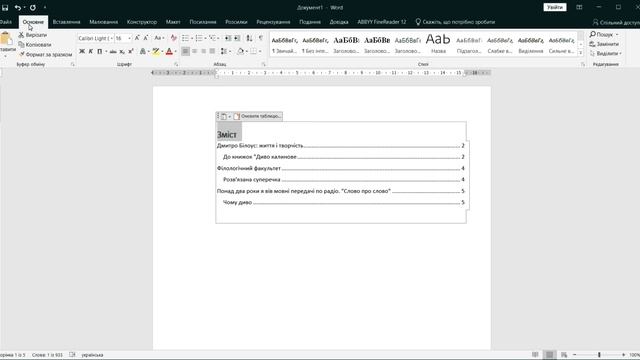Open table of contents options icon
640x360 pixels.
[224, 116]
